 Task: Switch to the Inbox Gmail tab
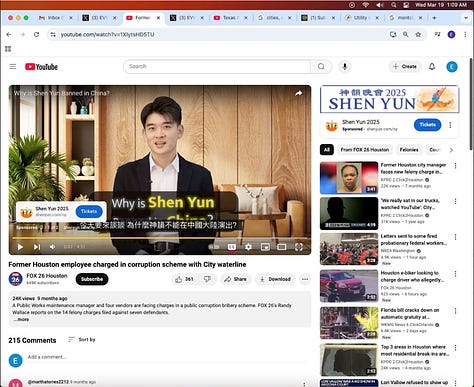coord(55,18)
